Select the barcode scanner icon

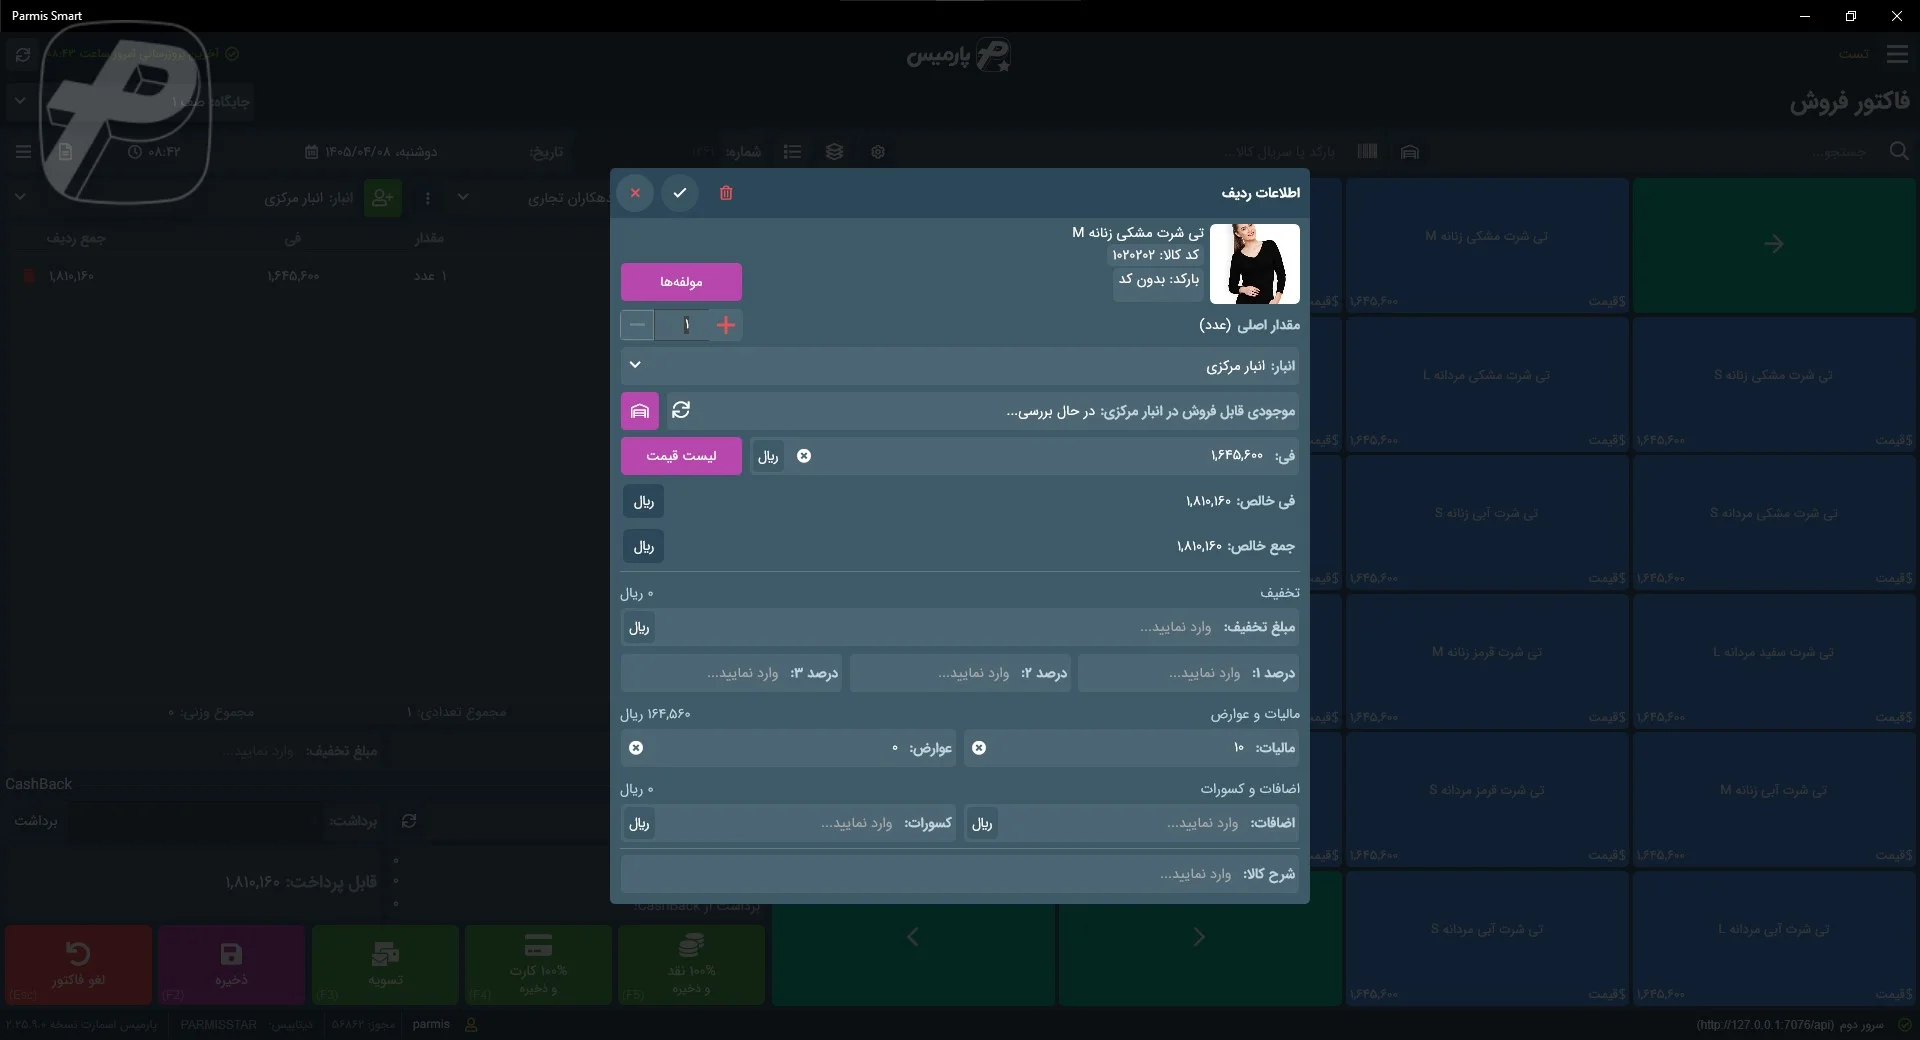coord(1367,151)
